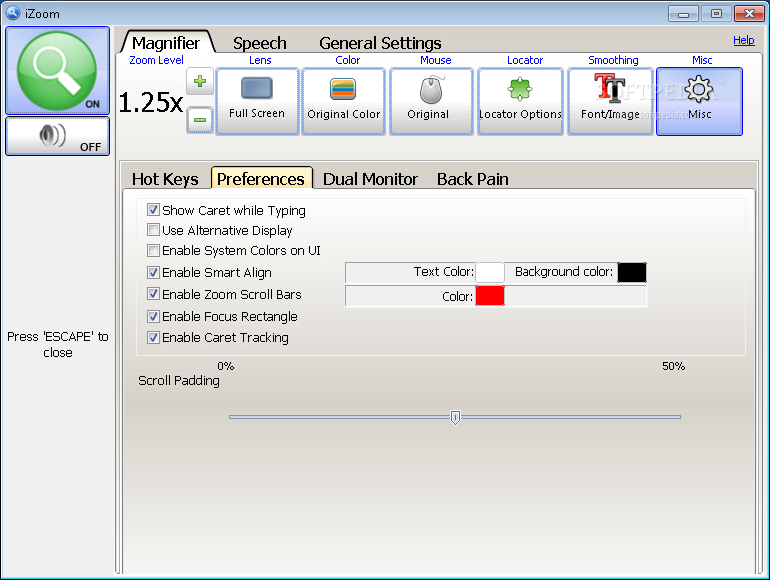Switch to the Magnifier tab
Viewport: 770px width, 580px height.
166,43
